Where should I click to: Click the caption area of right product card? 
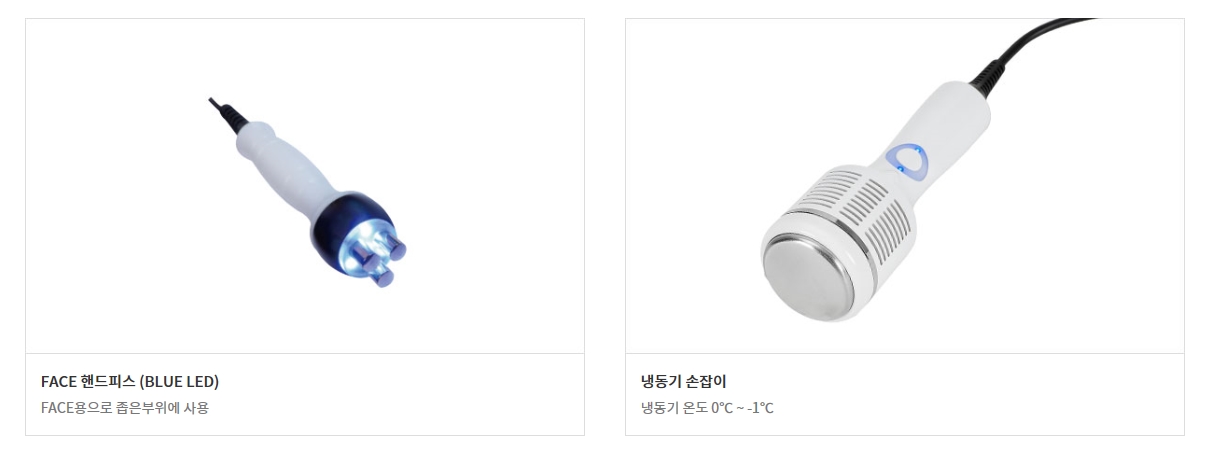(x=905, y=394)
